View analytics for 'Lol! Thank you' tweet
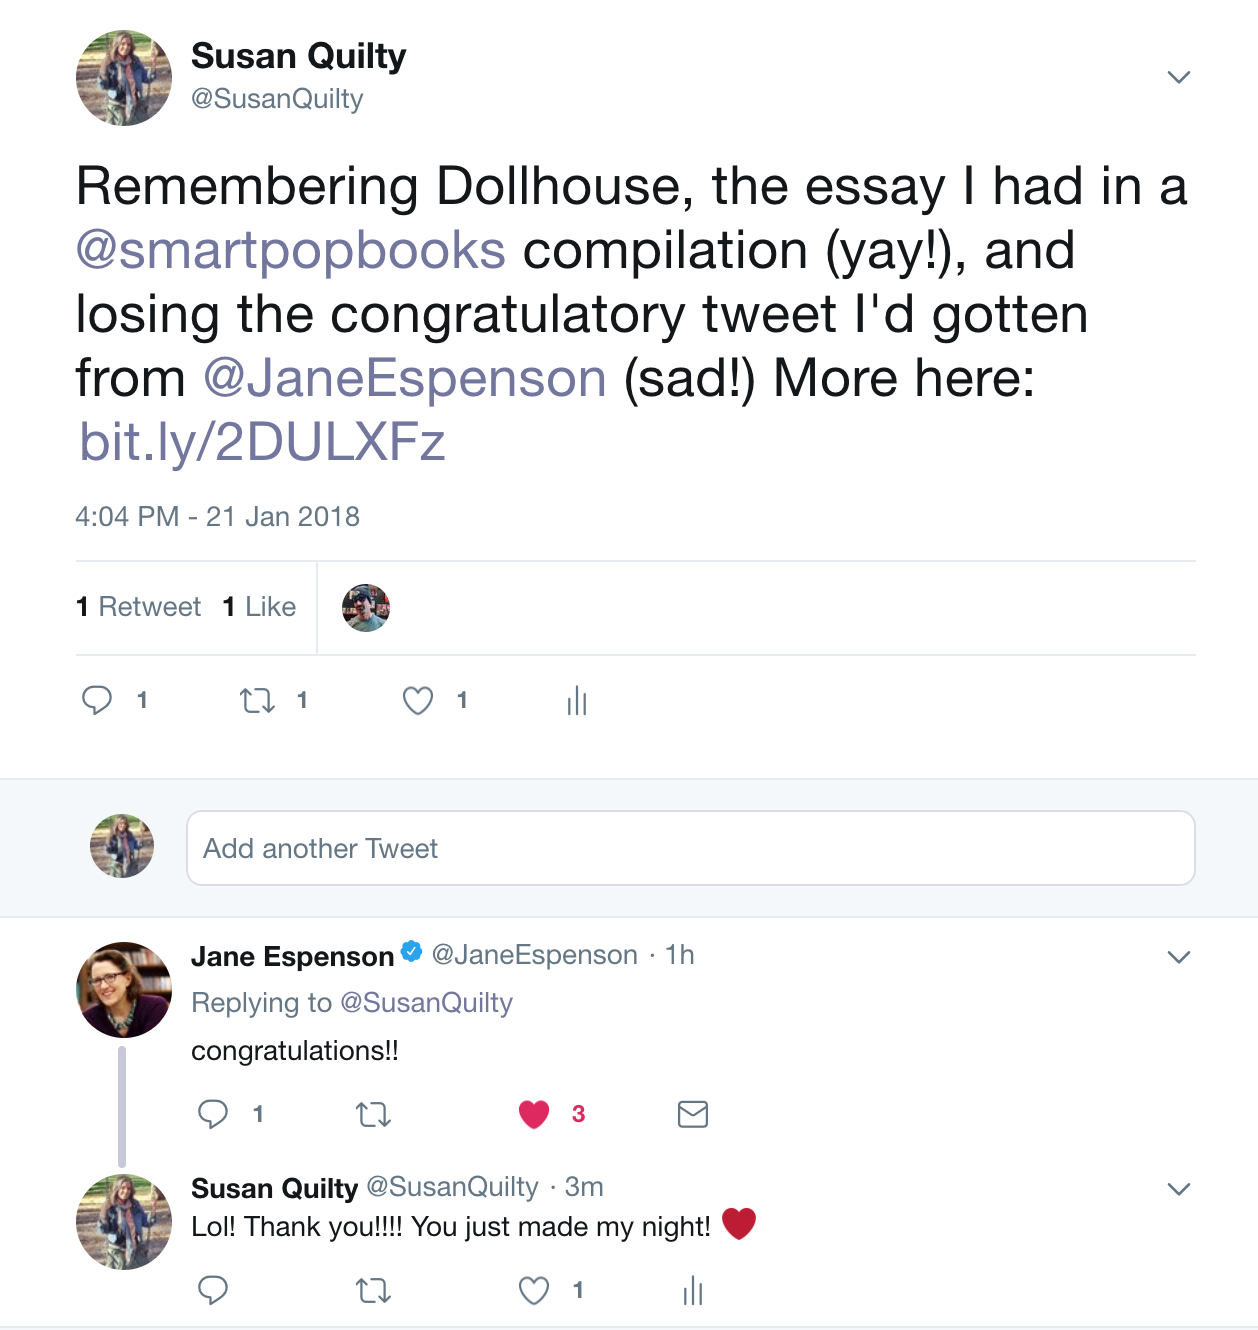 tap(692, 1291)
